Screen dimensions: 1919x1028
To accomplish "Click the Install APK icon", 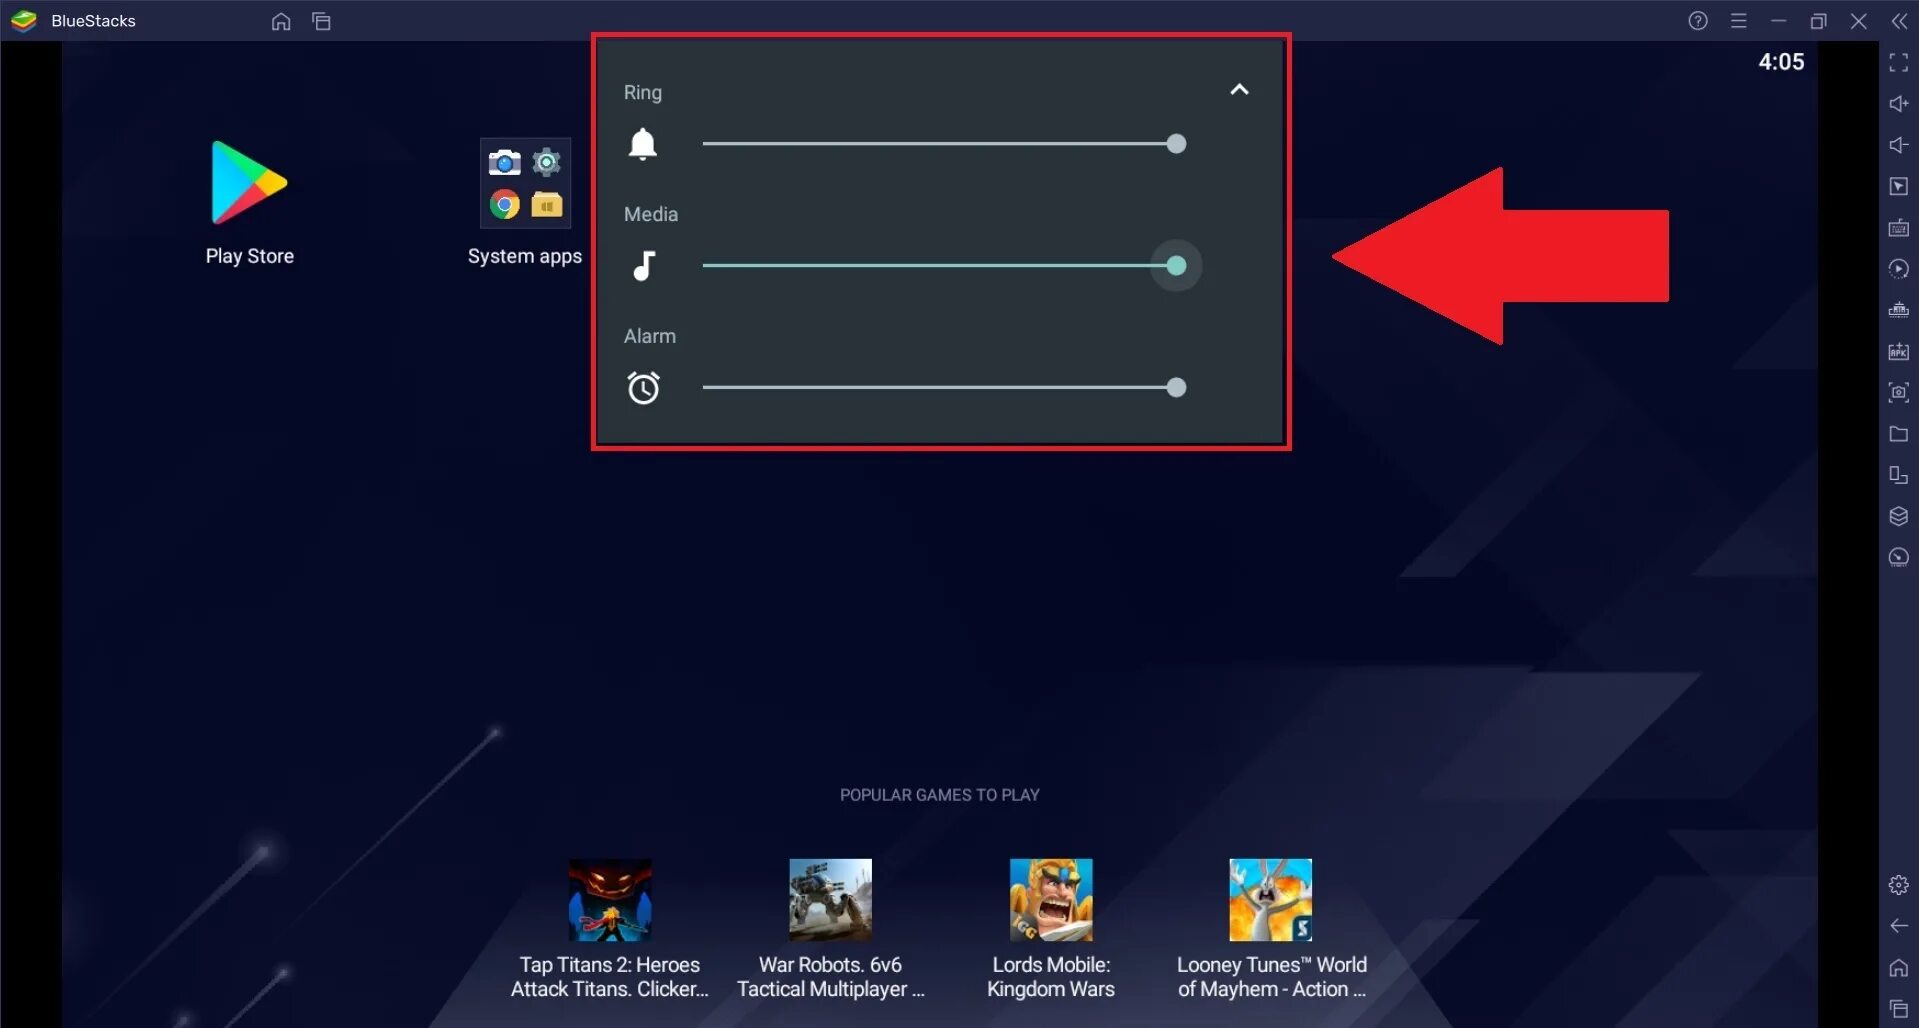I will [1899, 351].
